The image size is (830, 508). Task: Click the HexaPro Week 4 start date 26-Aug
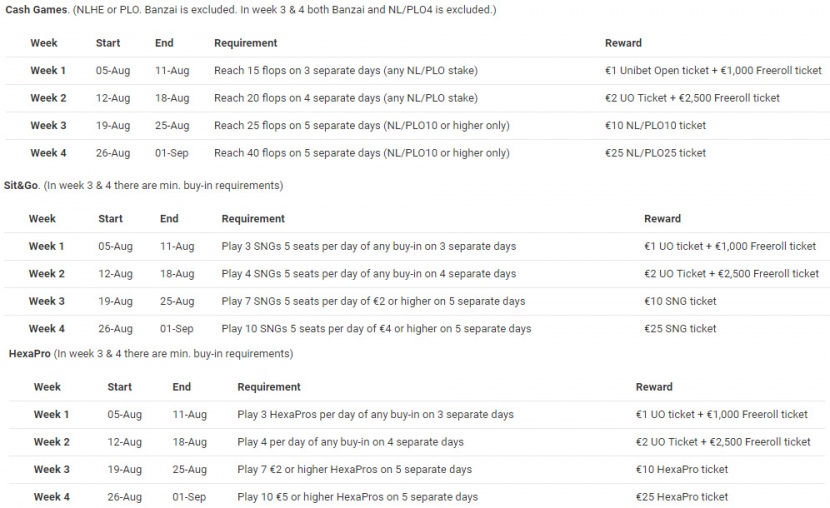(124, 497)
